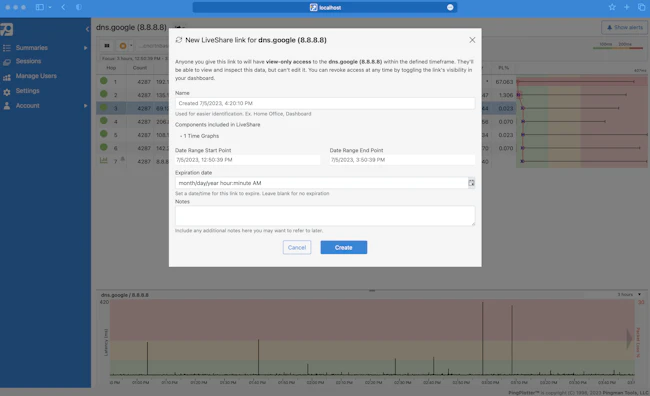Click the orange target icon in the trace toolbar
Image resolution: width=650 pixels, height=396 pixels.
[x=123, y=46]
